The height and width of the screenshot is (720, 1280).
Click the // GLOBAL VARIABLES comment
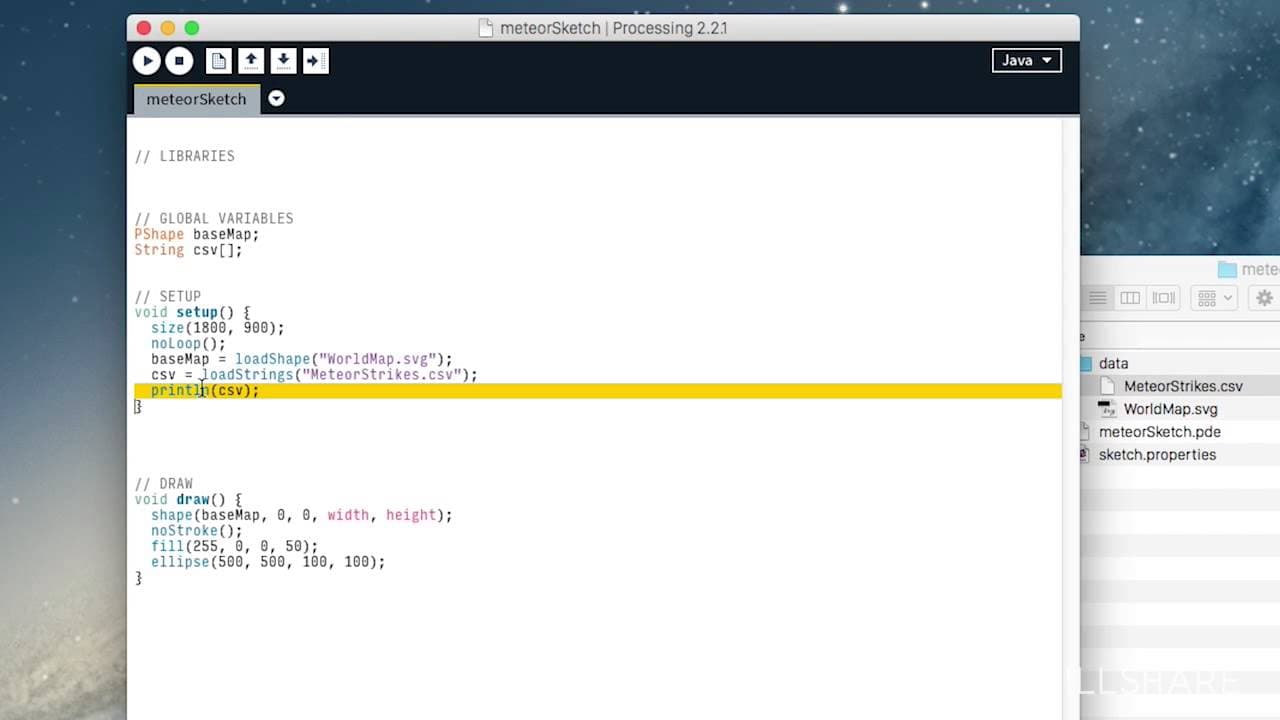click(x=214, y=219)
